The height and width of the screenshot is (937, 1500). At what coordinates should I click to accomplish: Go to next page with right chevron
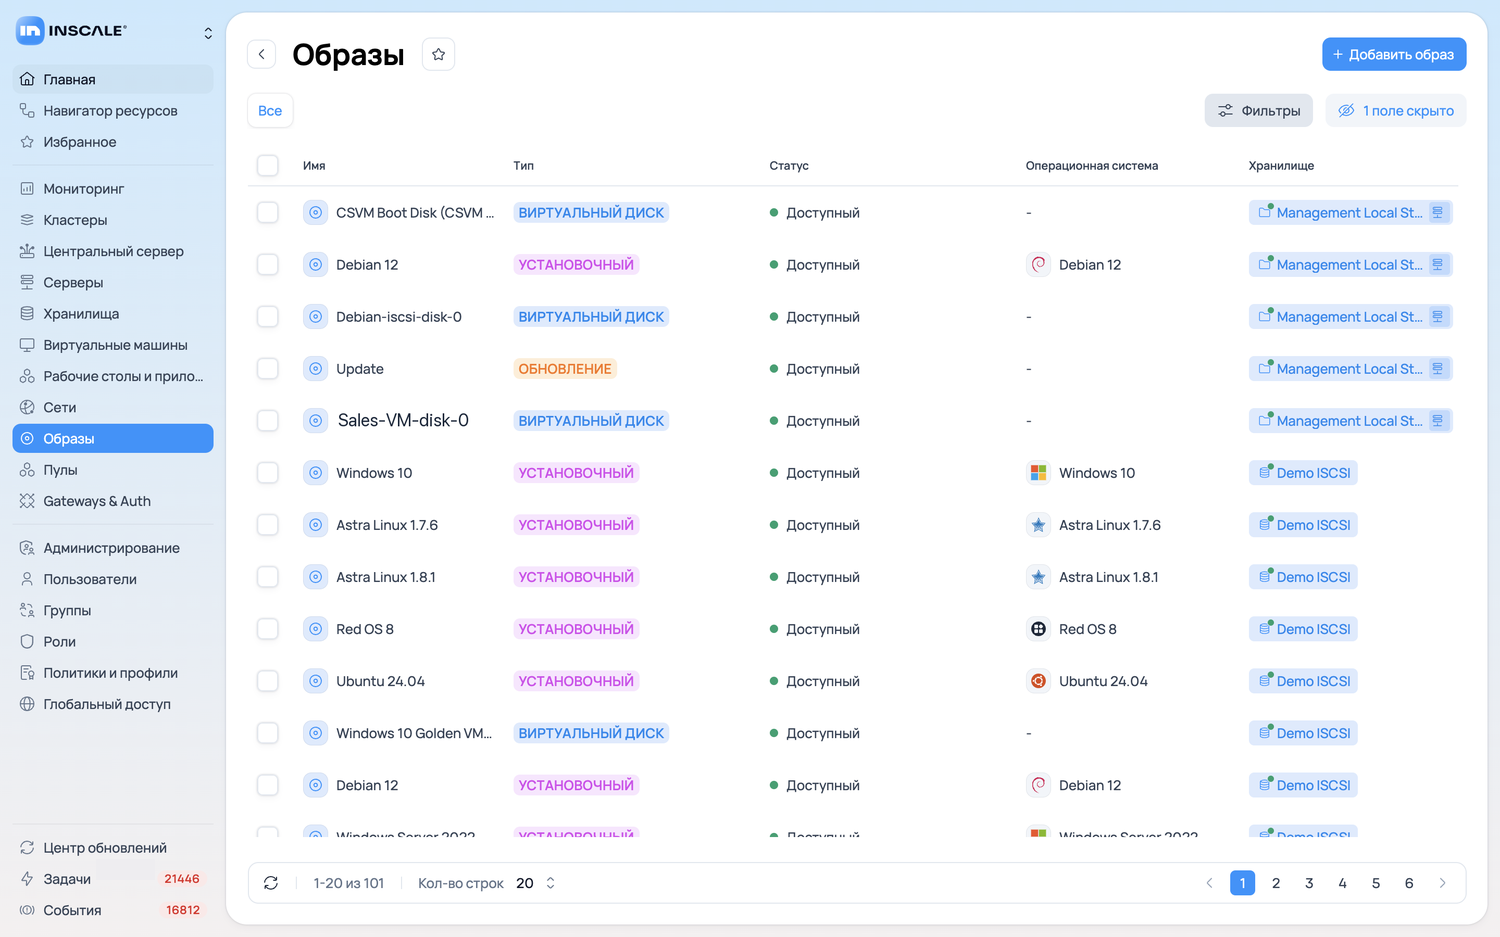point(1442,883)
